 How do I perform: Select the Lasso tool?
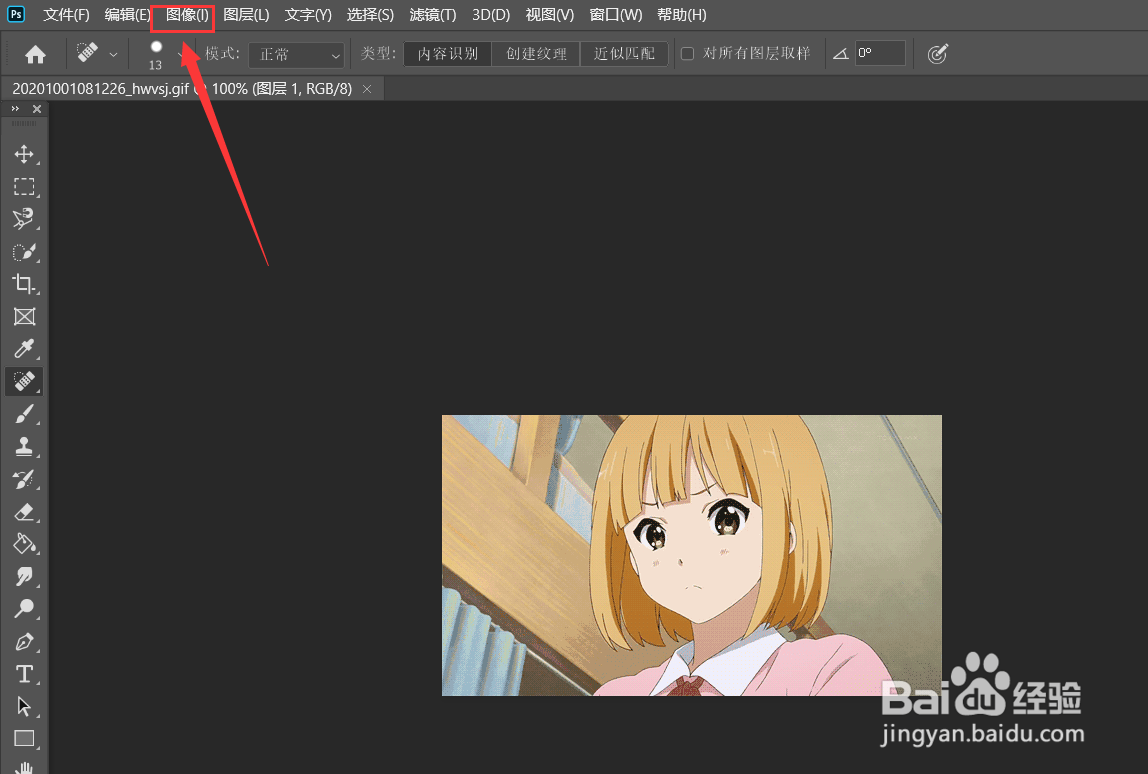pos(24,219)
